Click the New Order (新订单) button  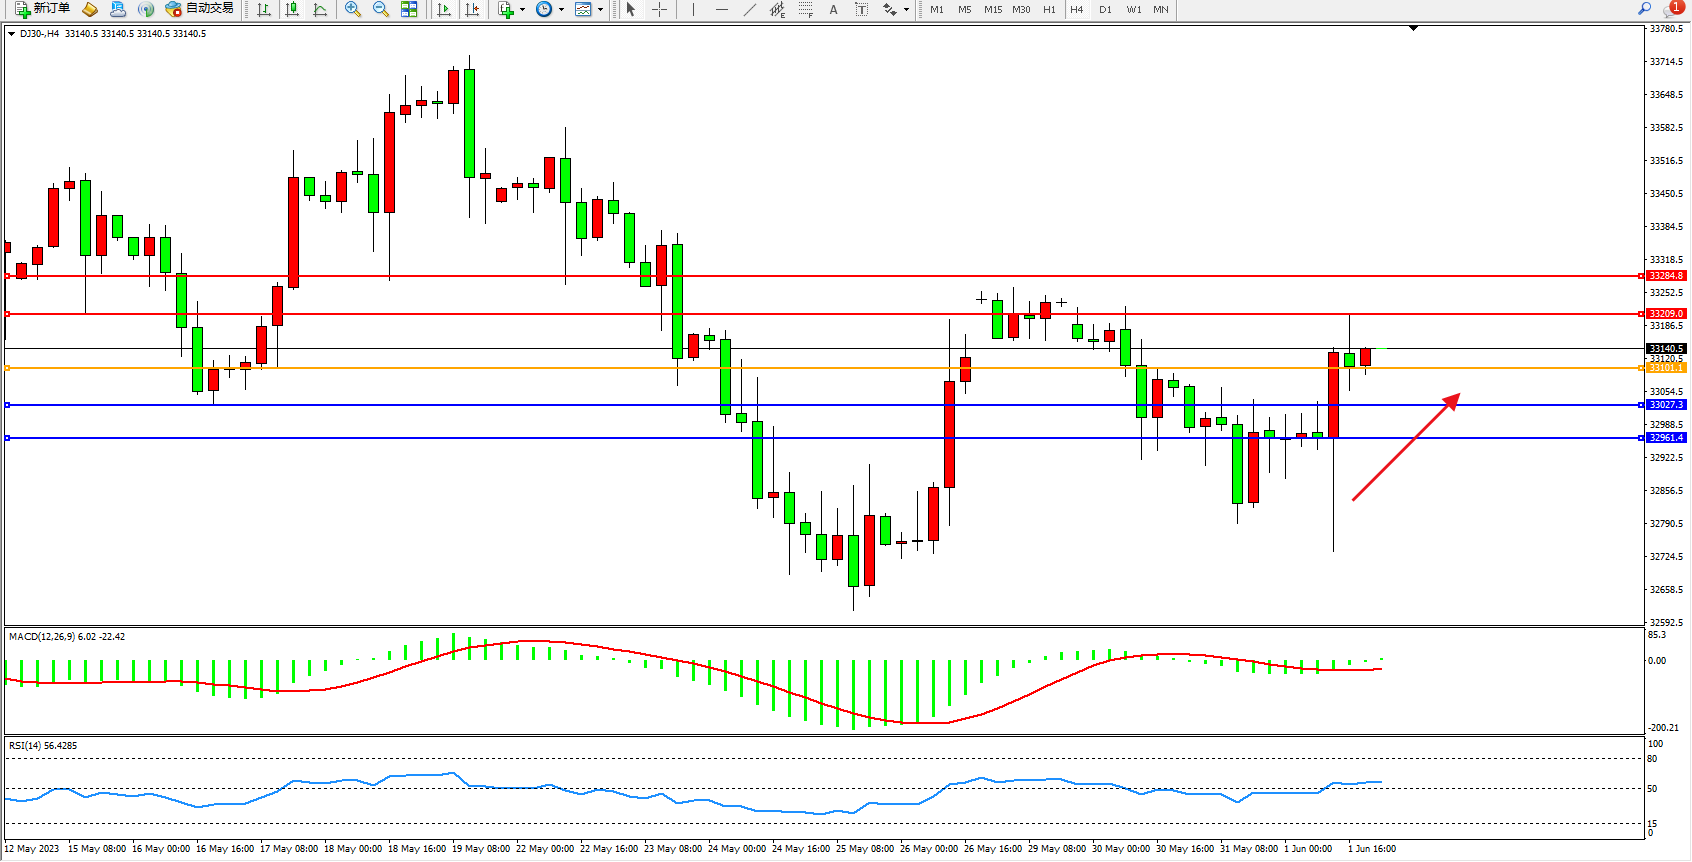click(x=42, y=9)
